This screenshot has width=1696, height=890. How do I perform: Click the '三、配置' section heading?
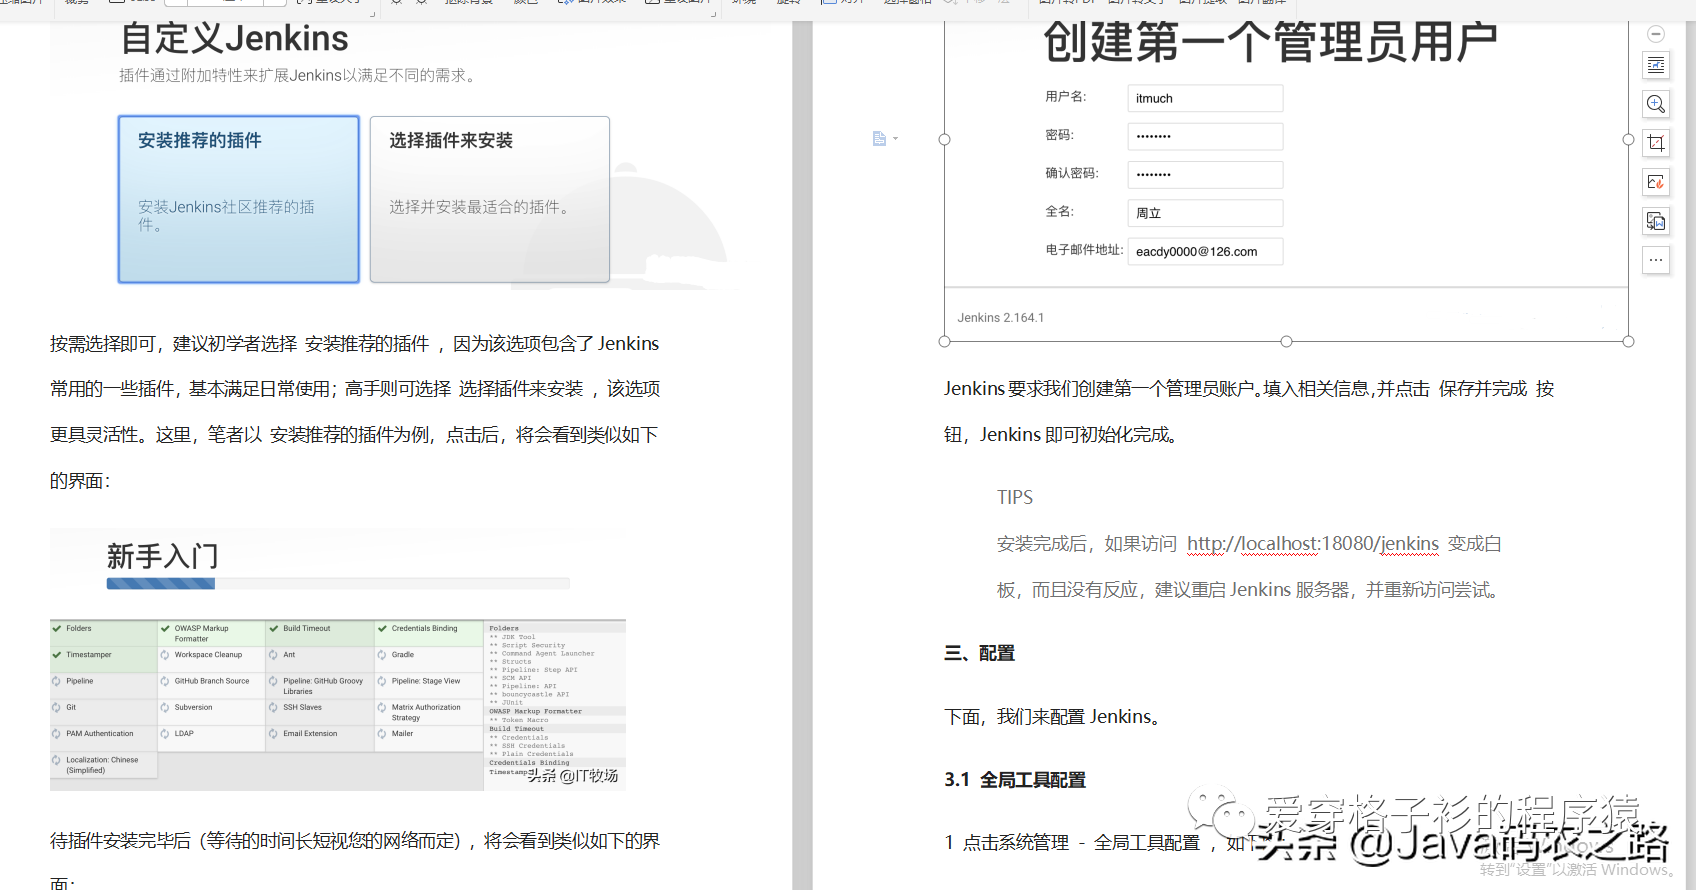pyautogui.click(x=980, y=653)
